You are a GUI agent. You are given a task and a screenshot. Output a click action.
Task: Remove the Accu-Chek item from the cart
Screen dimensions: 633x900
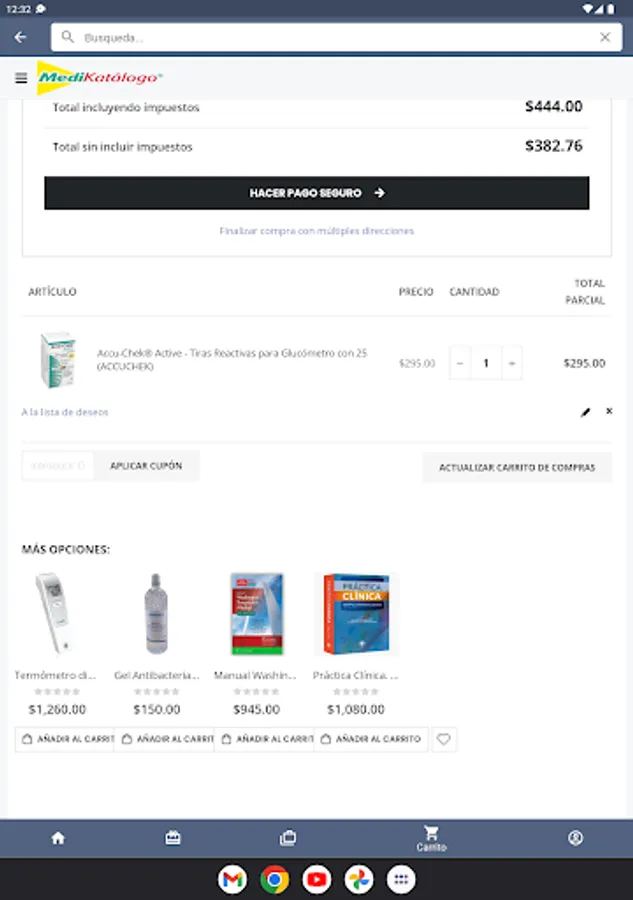[x=609, y=411]
